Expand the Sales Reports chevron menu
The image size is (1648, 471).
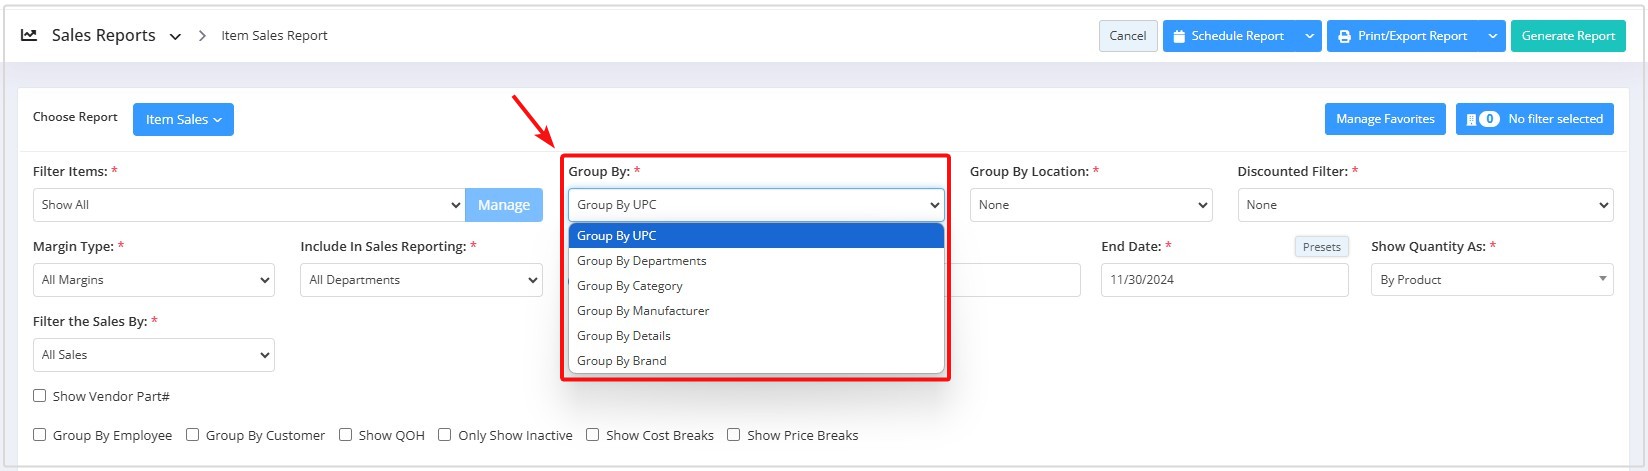click(x=175, y=36)
